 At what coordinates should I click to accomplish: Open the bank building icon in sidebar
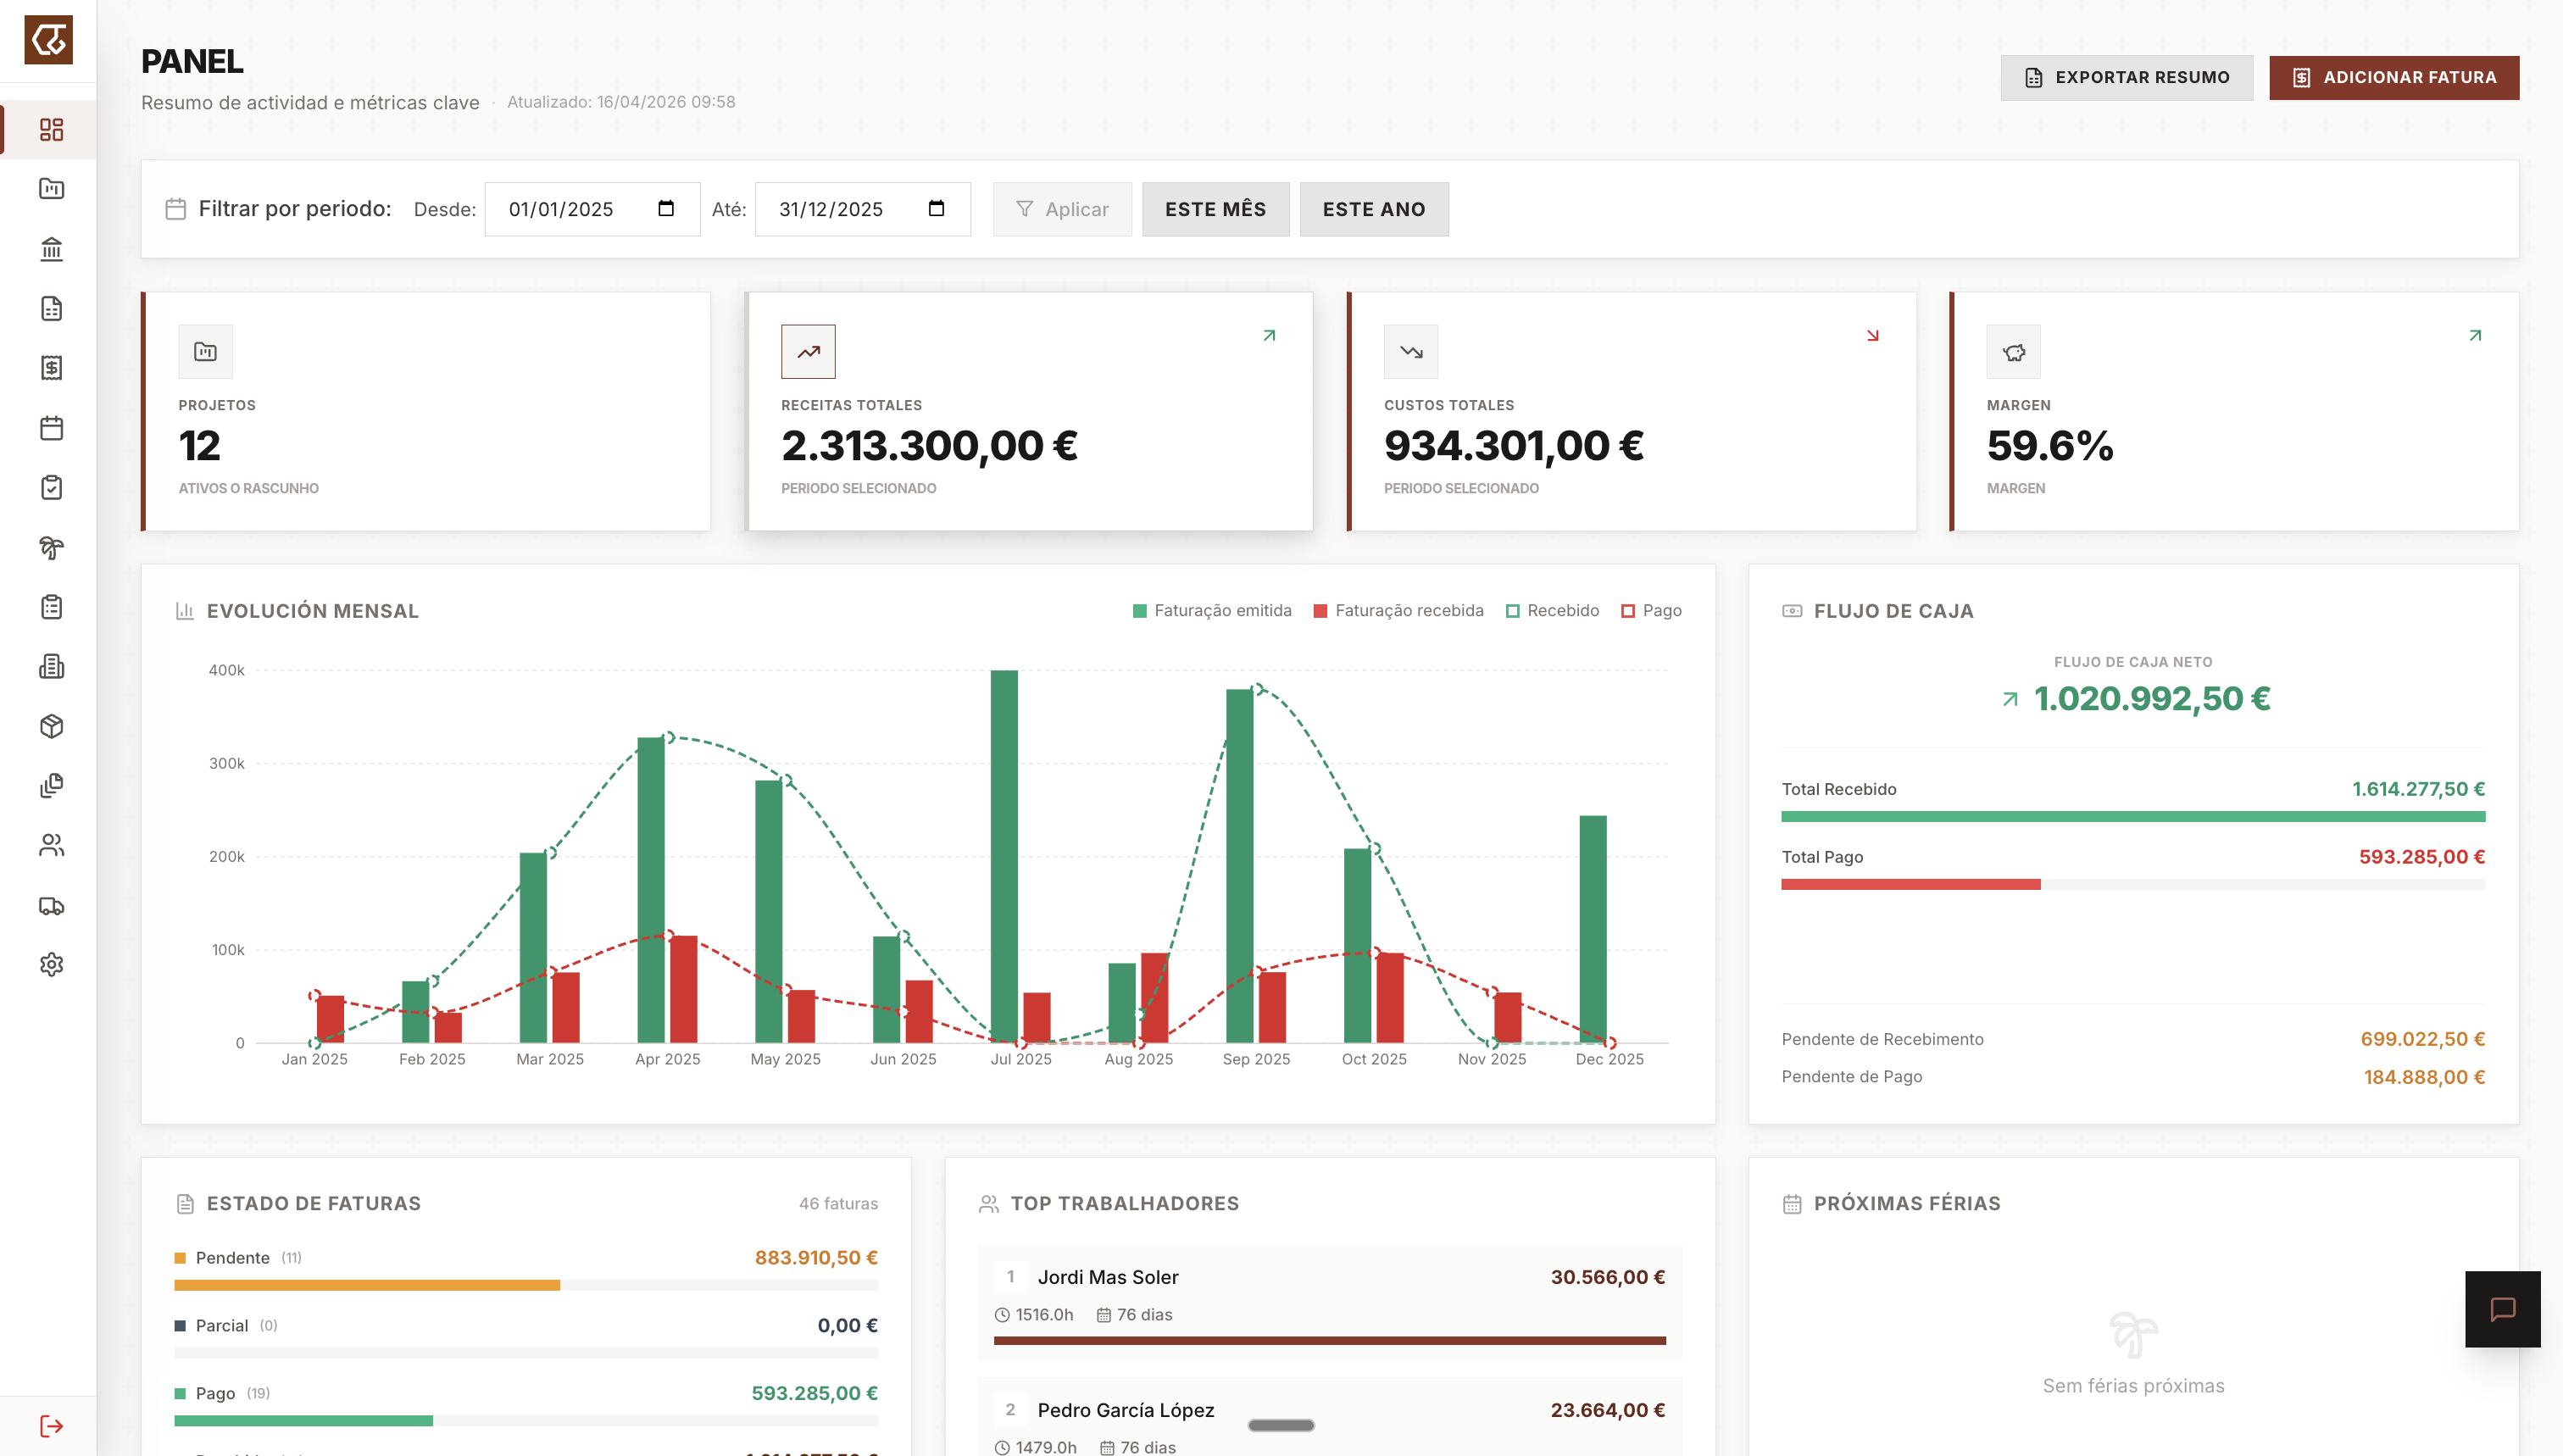51,249
